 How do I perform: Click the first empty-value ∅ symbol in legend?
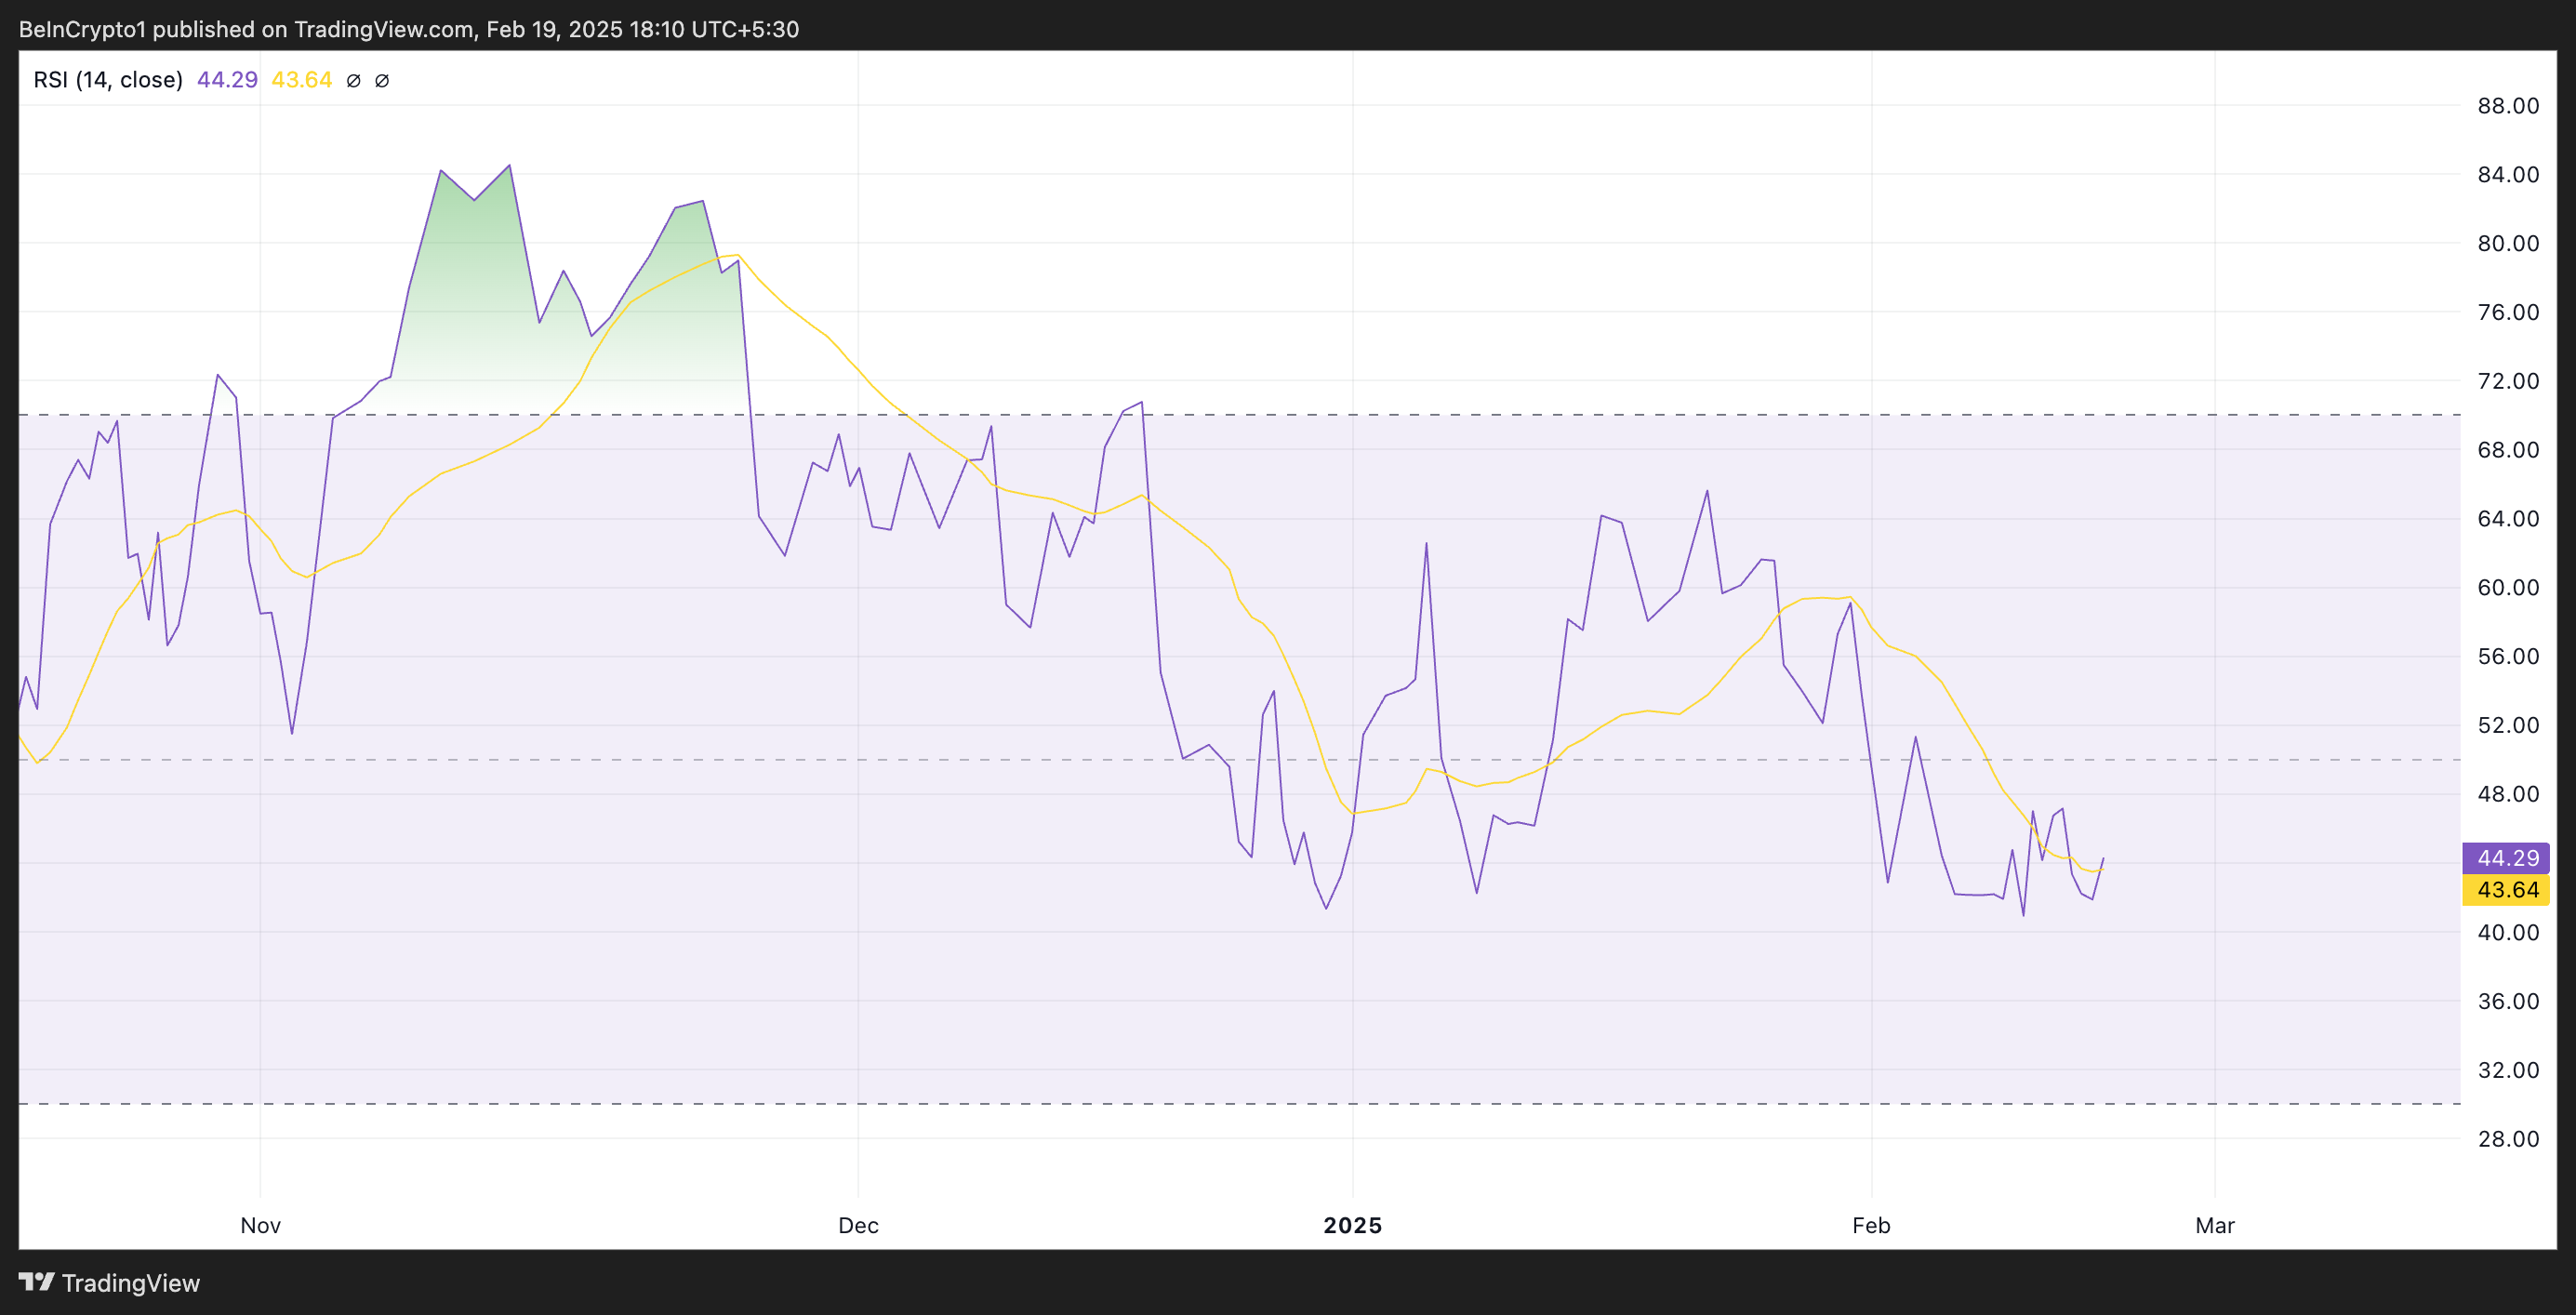(x=353, y=81)
